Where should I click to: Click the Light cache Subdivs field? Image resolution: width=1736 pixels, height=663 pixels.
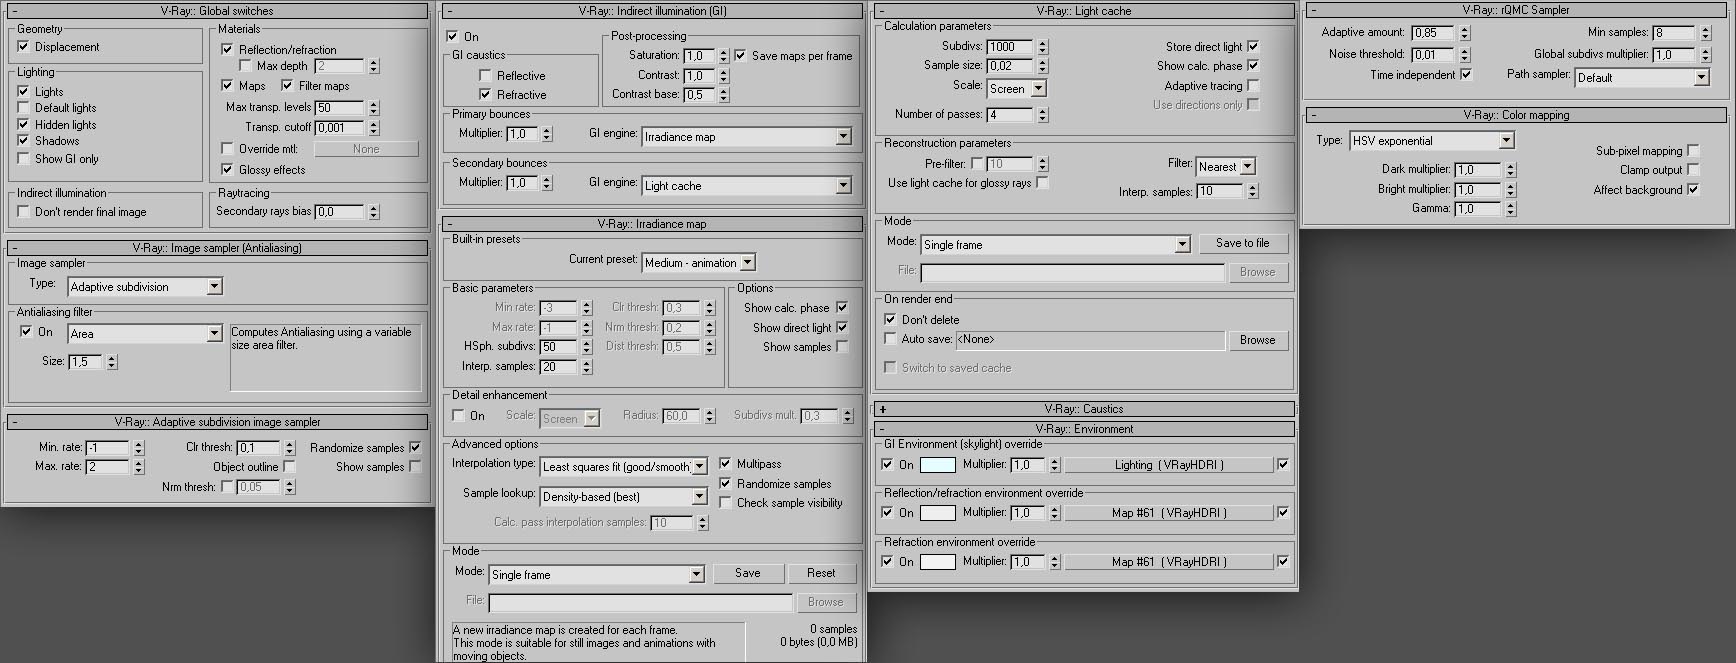click(1011, 47)
